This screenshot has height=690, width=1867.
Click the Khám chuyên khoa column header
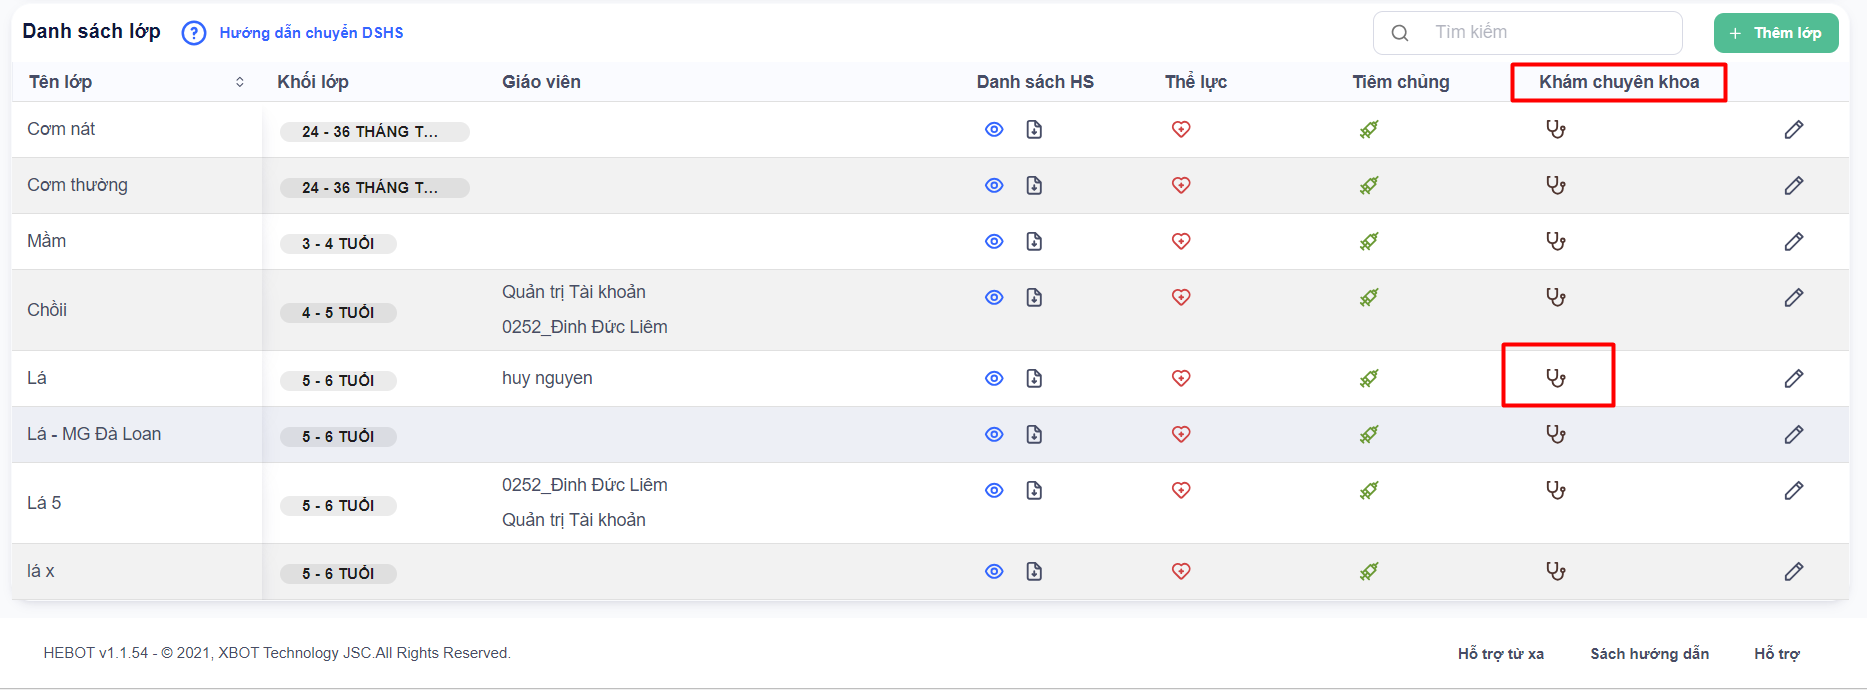coord(1618,82)
